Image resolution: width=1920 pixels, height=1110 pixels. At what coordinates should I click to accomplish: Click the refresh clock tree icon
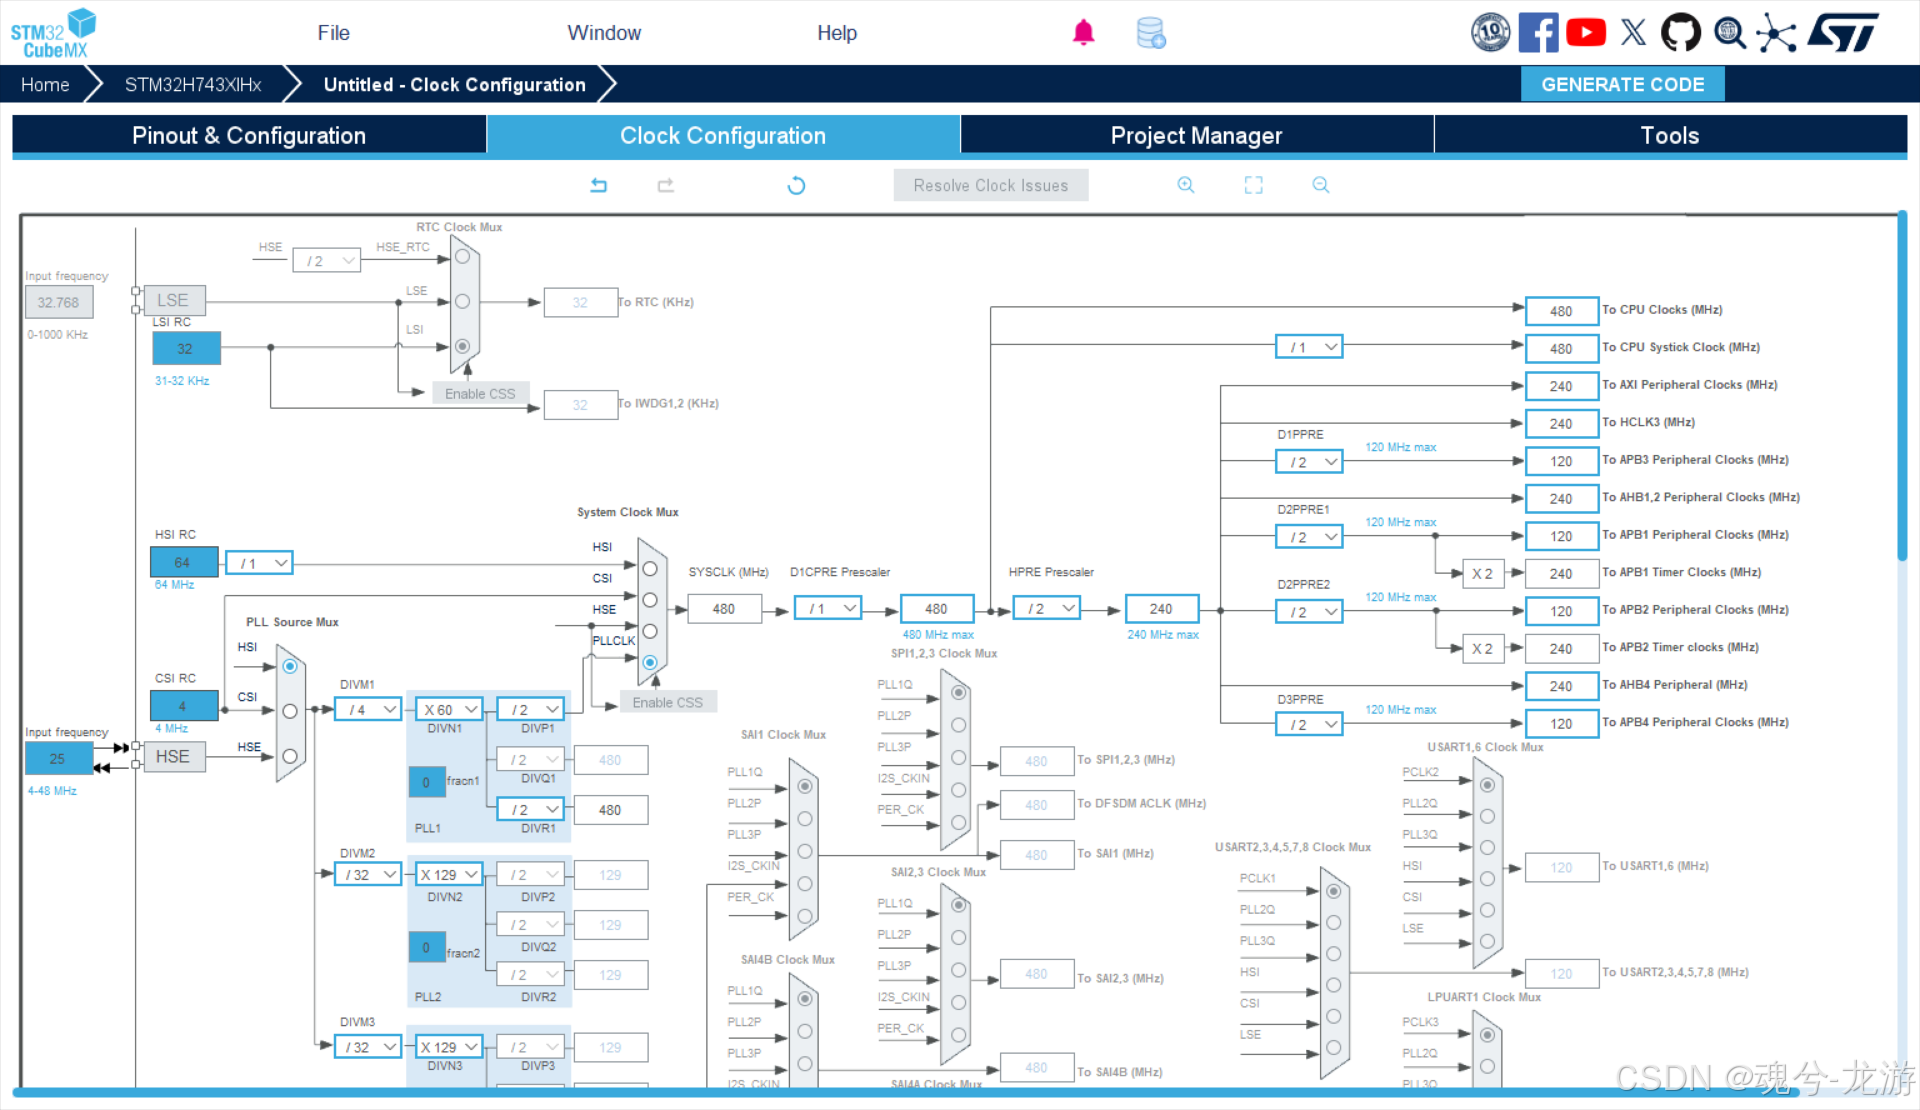(x=796, y=185)
